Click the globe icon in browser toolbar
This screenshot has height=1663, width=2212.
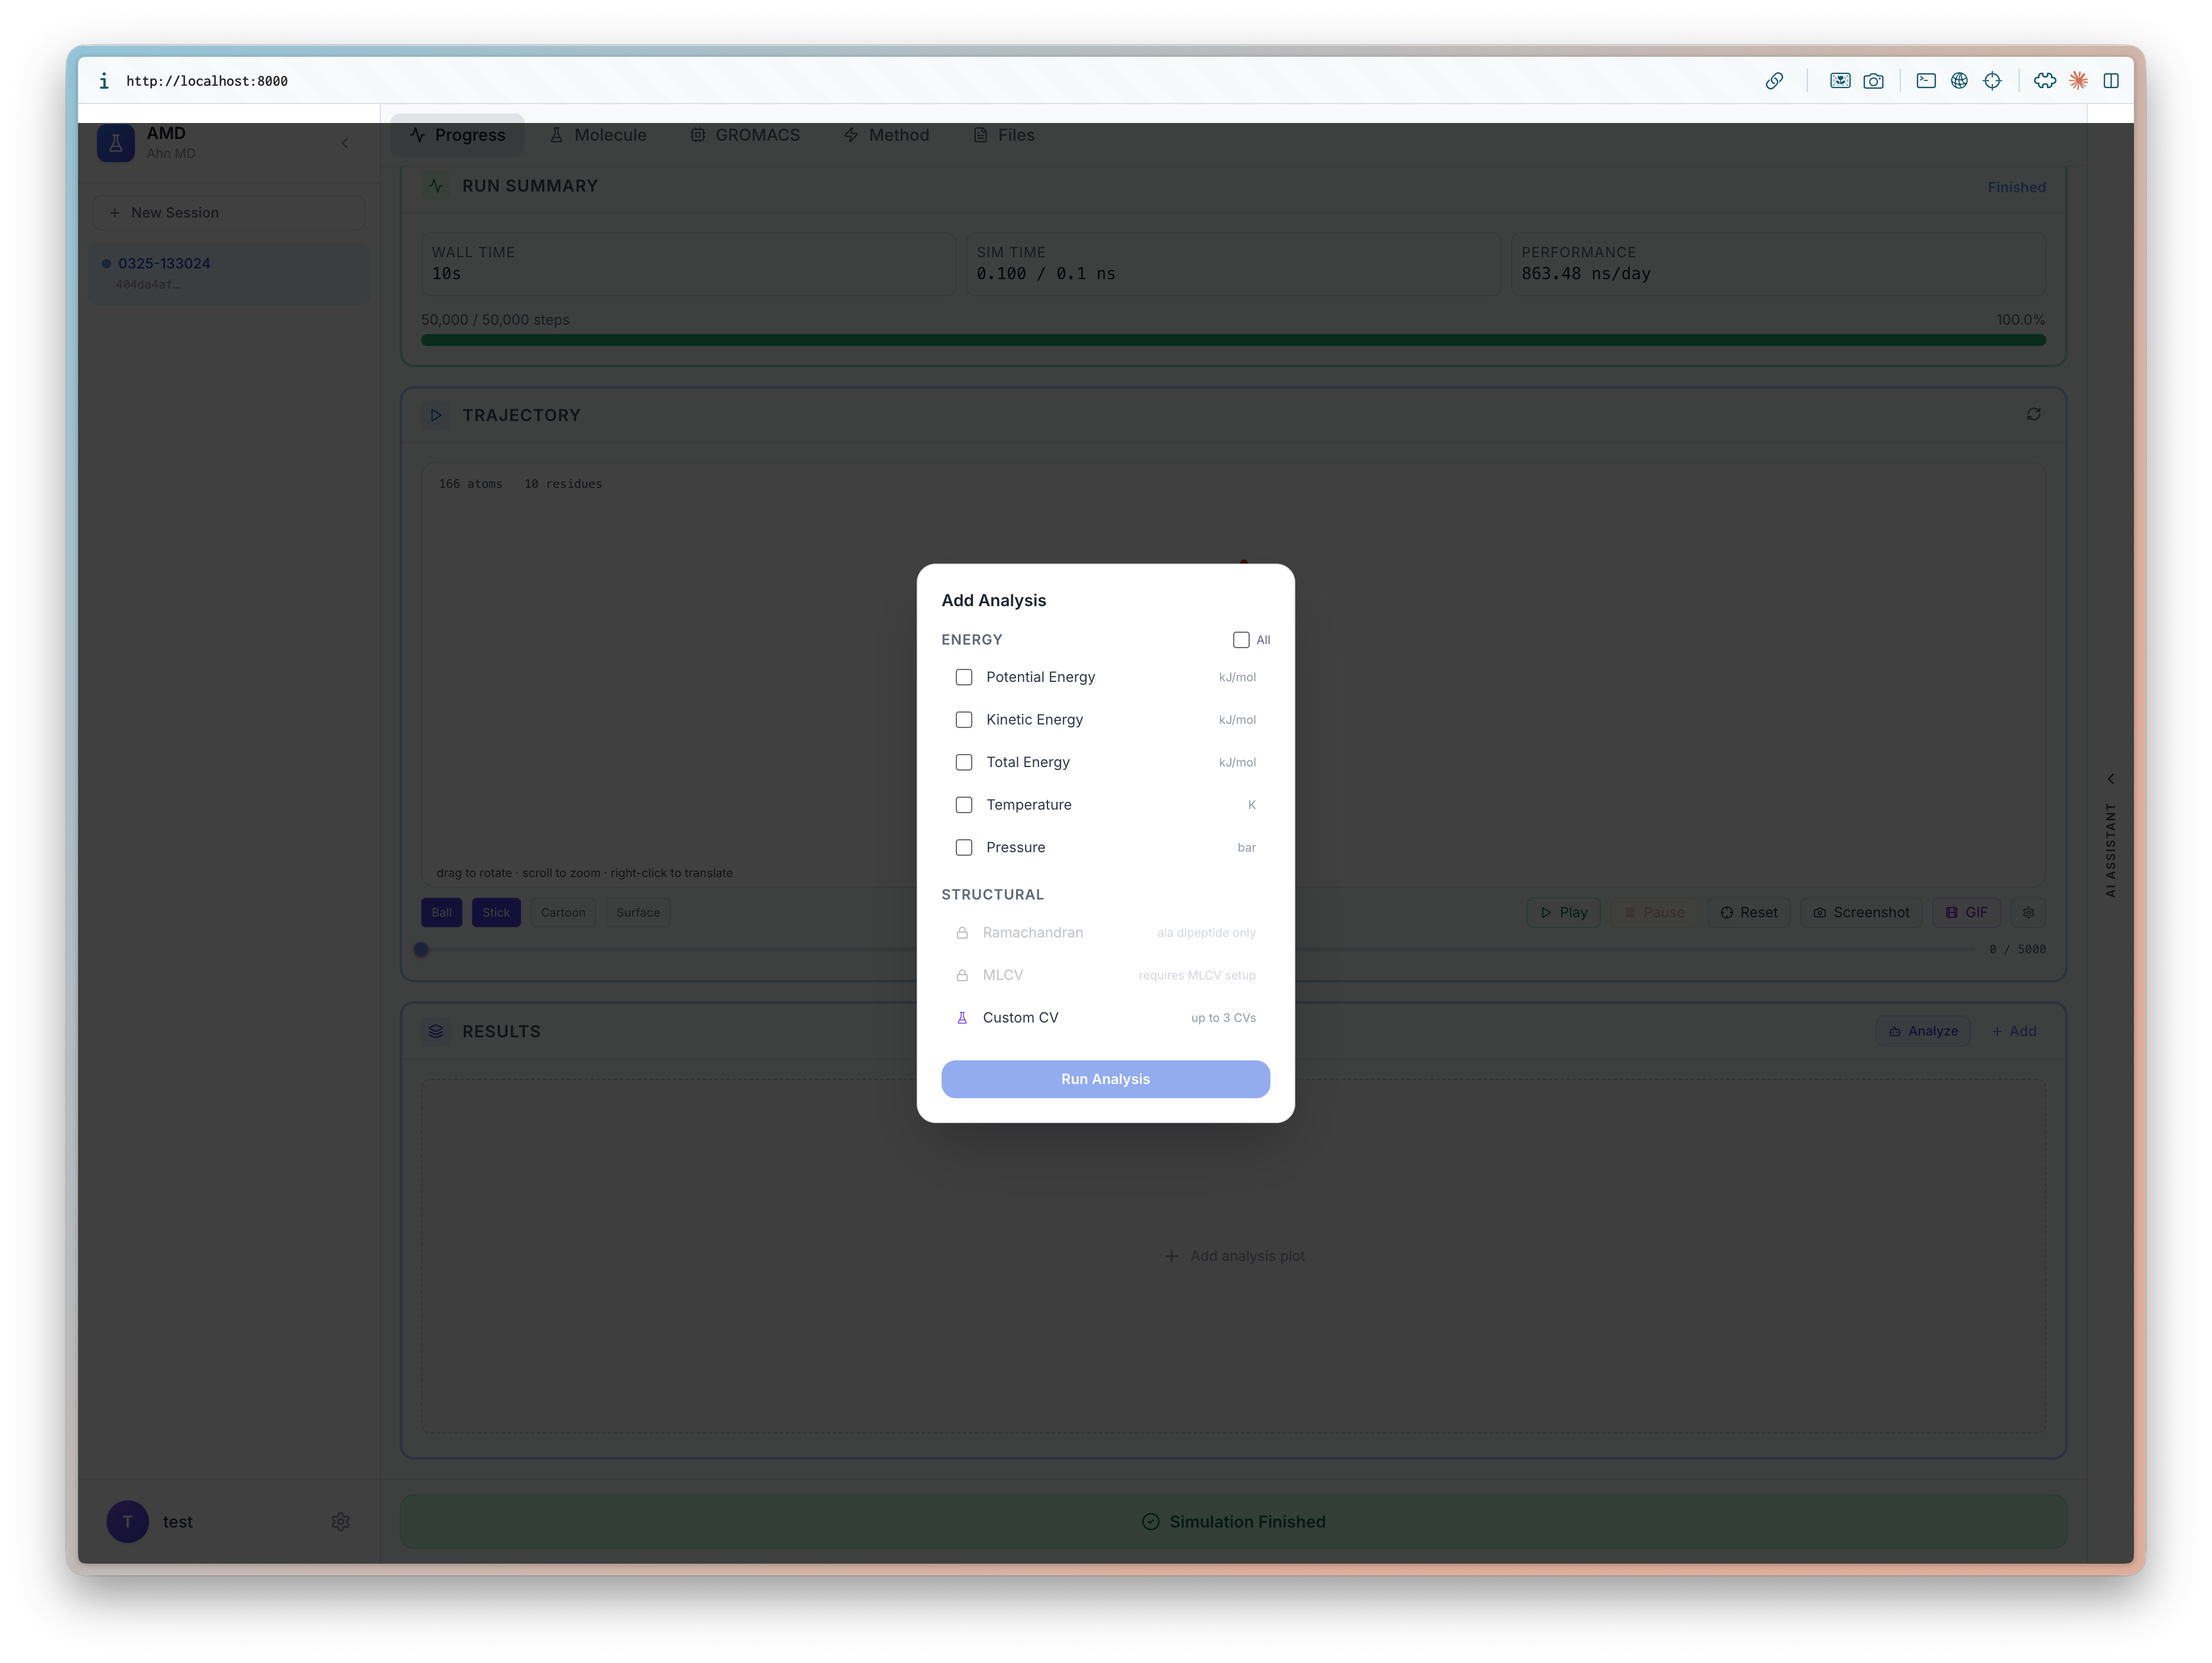point(1959,81)
